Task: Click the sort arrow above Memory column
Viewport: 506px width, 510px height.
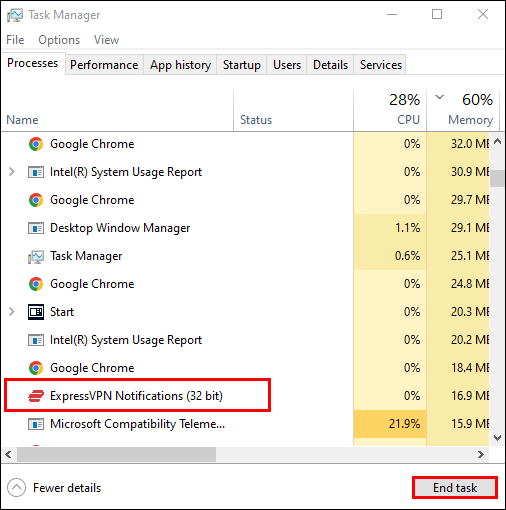Action: [x=440, y=97]
